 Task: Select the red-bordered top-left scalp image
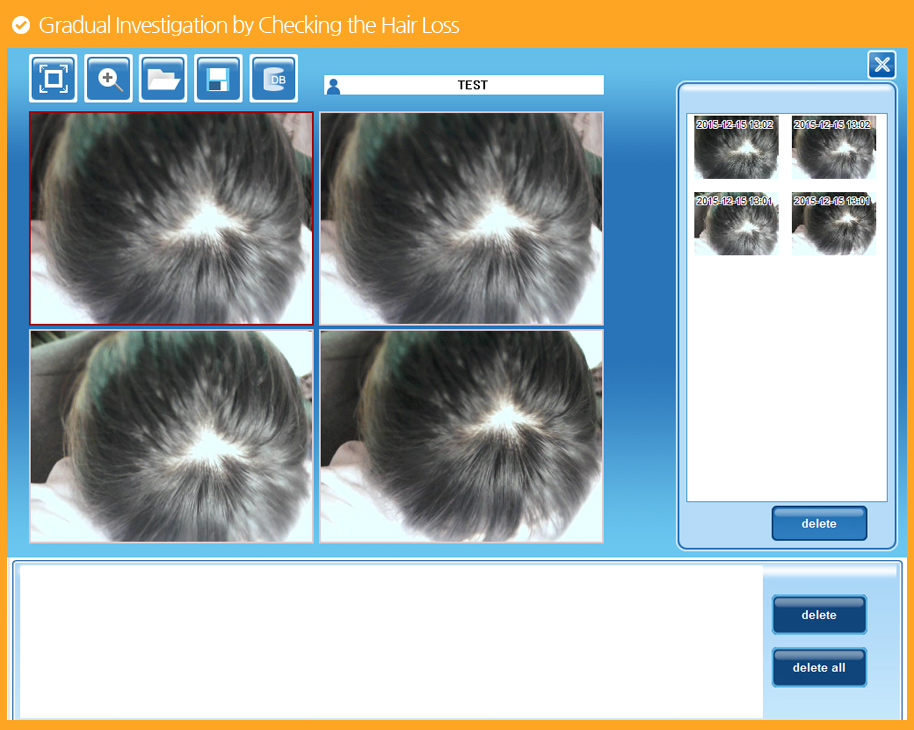(171, 218)
